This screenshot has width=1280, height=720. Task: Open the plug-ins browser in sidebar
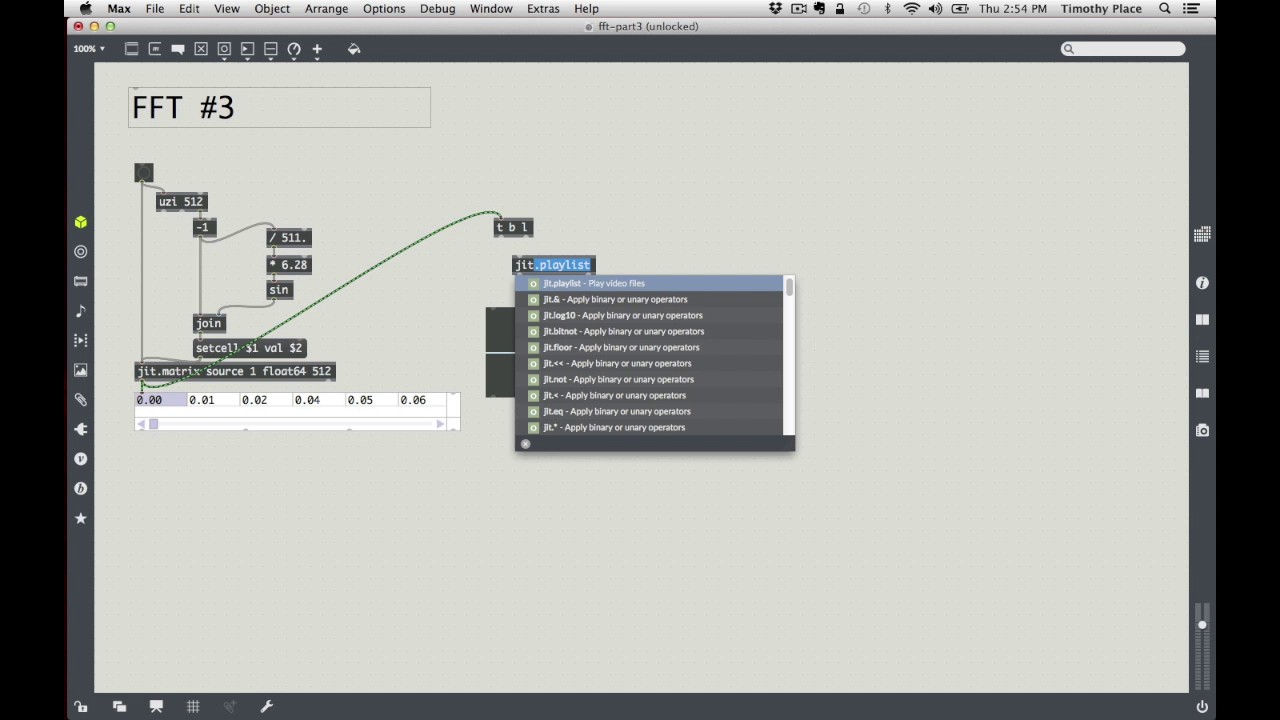click(81, 429)
